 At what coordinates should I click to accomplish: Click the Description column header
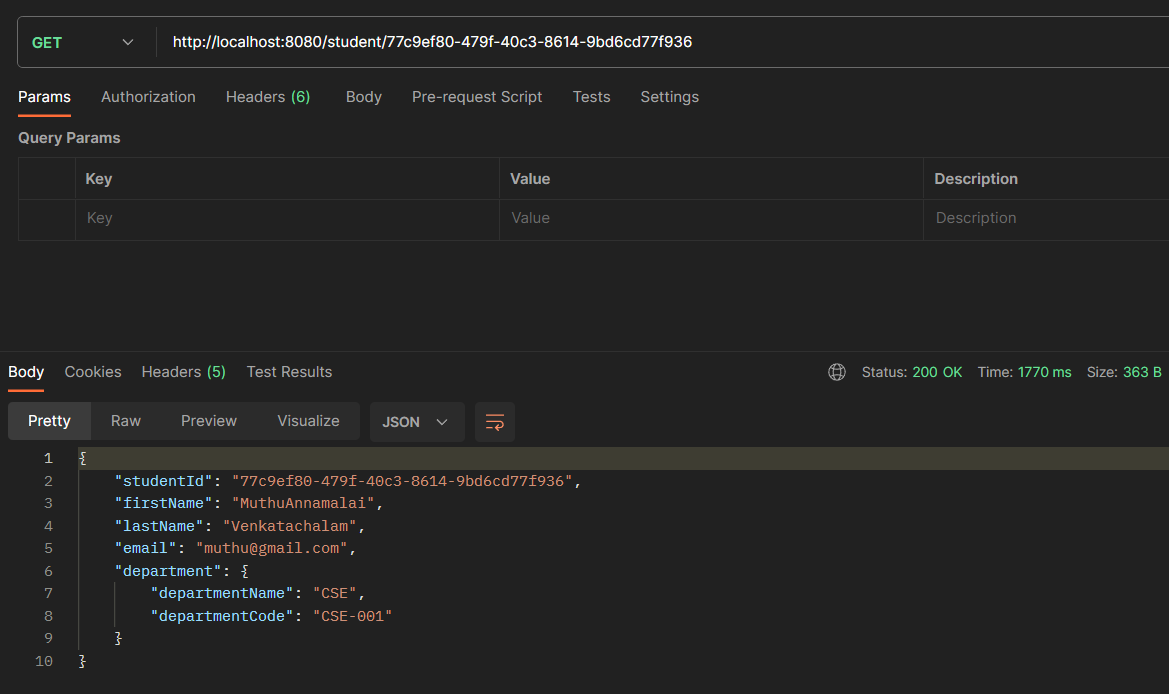pyautogui.click(x=976, y=179)
